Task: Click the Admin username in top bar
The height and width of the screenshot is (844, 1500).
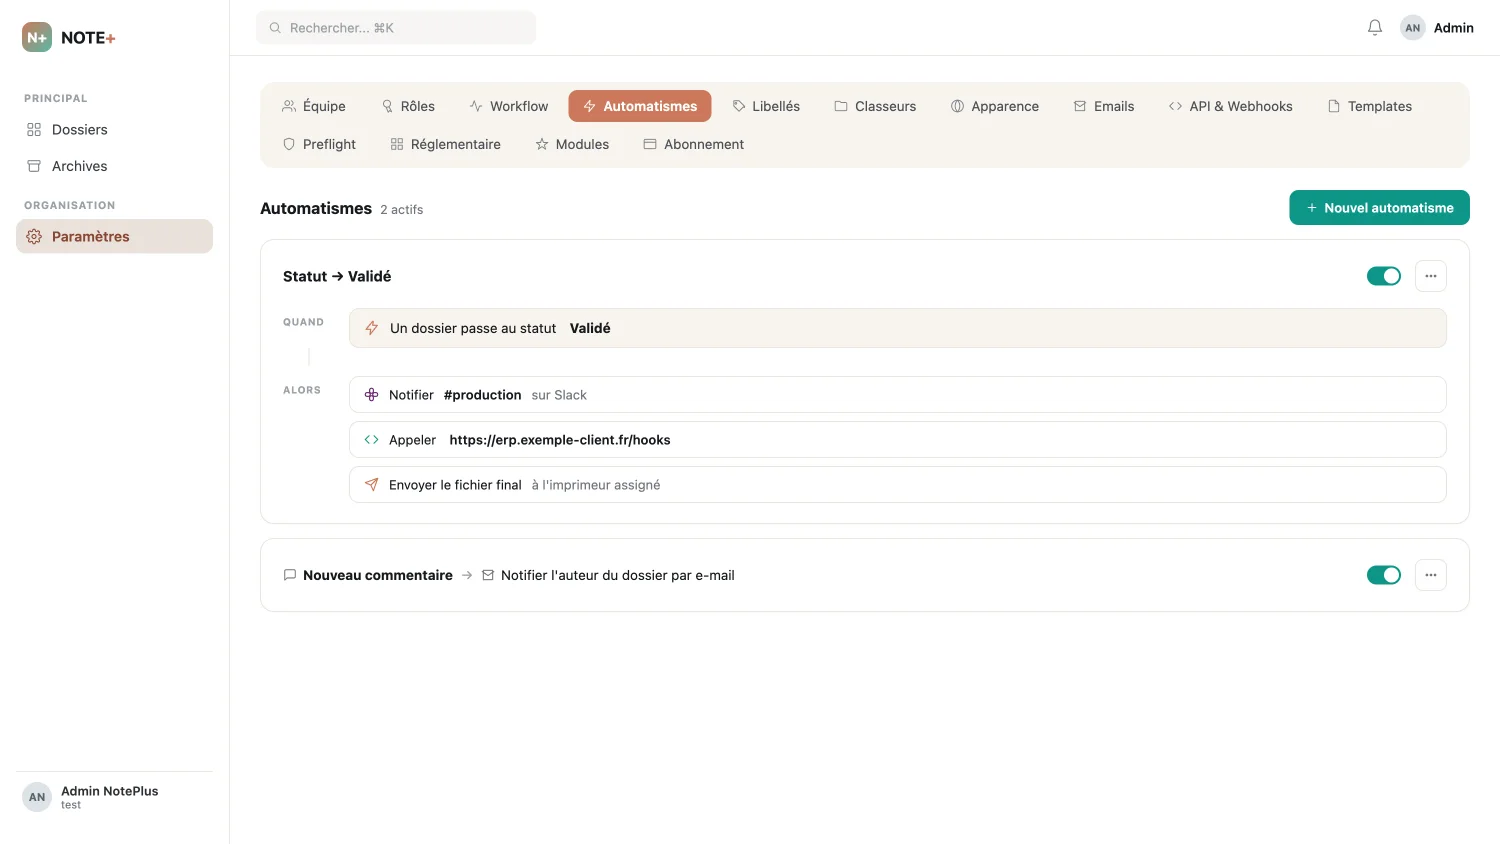Action: [x=1453, y=28]
